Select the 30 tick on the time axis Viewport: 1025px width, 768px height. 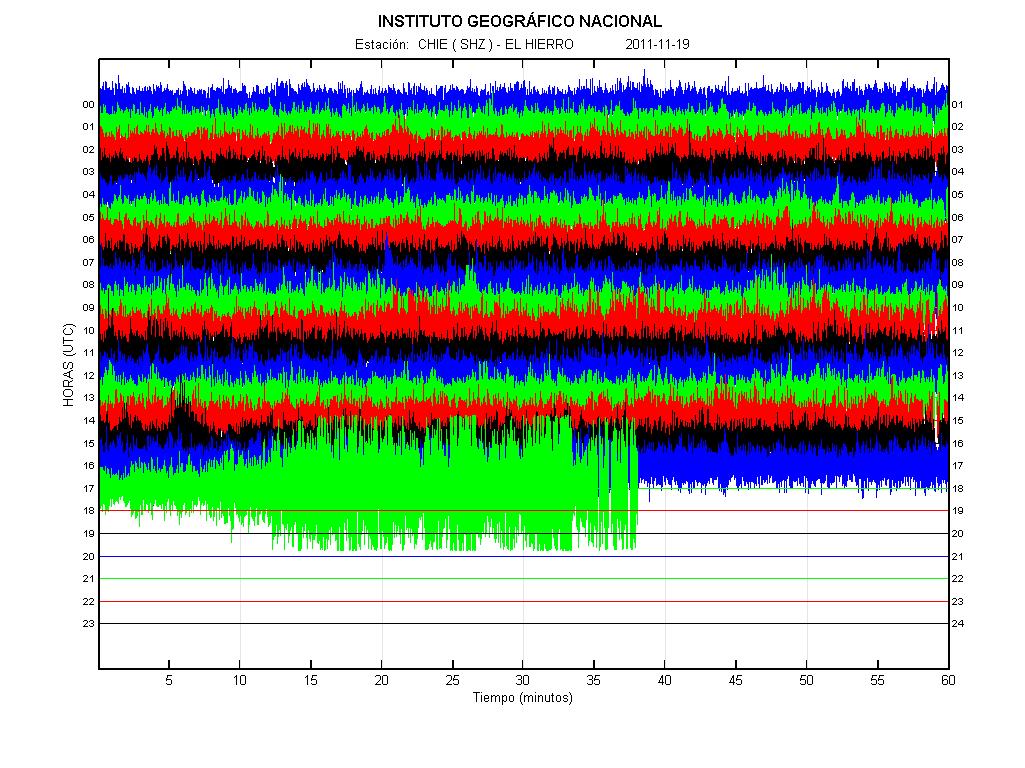pyautogui.click(x=523, y=680)
